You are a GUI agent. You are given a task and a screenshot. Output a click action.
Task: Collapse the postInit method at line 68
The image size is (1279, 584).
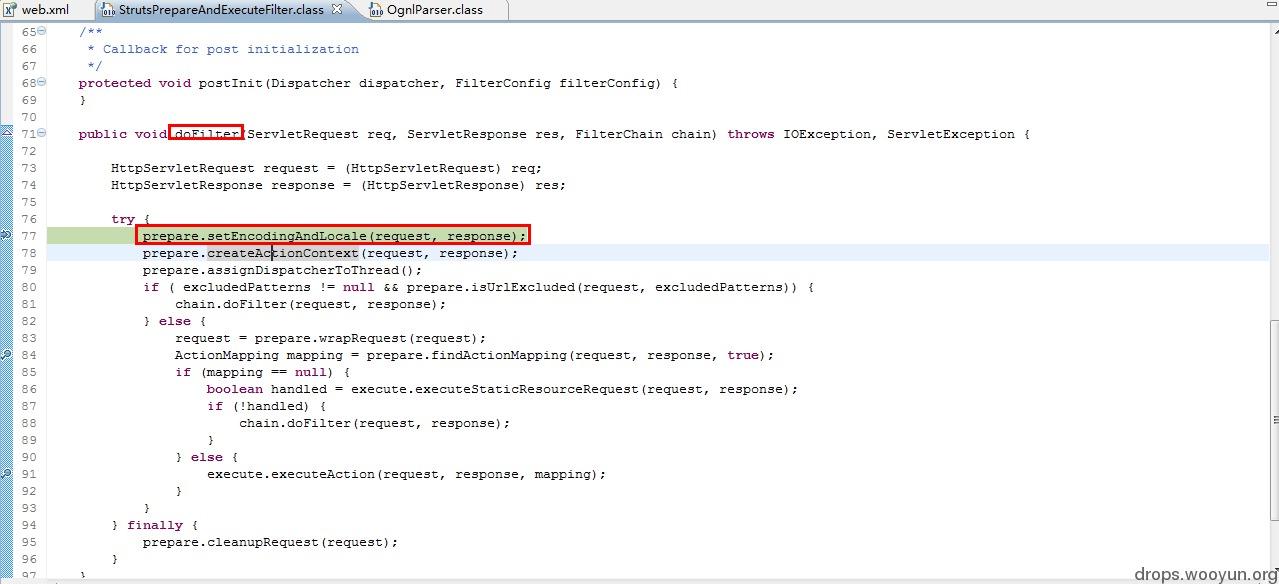42,82
